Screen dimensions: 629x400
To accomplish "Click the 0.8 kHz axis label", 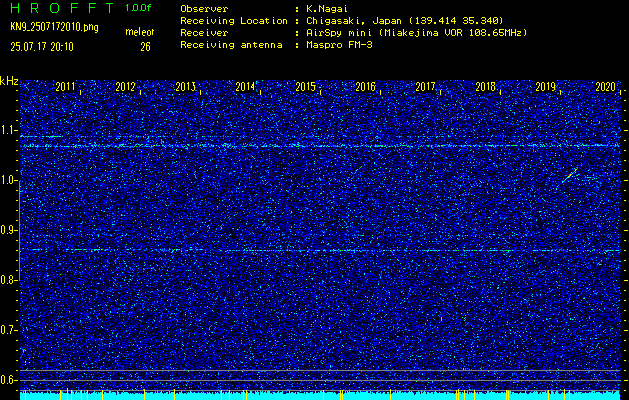I will click(x=8, y=280).
